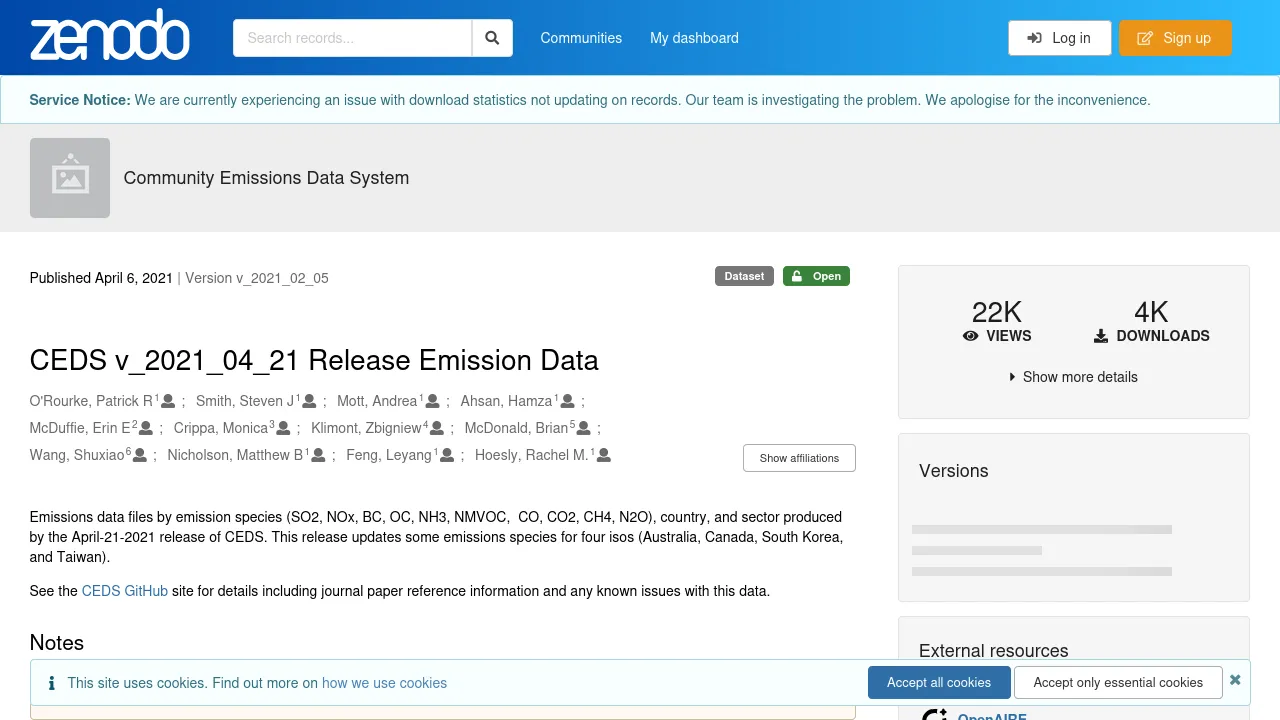Click person icon beside Hoesly, Rachel M.
Screen dimensions: 1280x720
click(603, 455)
